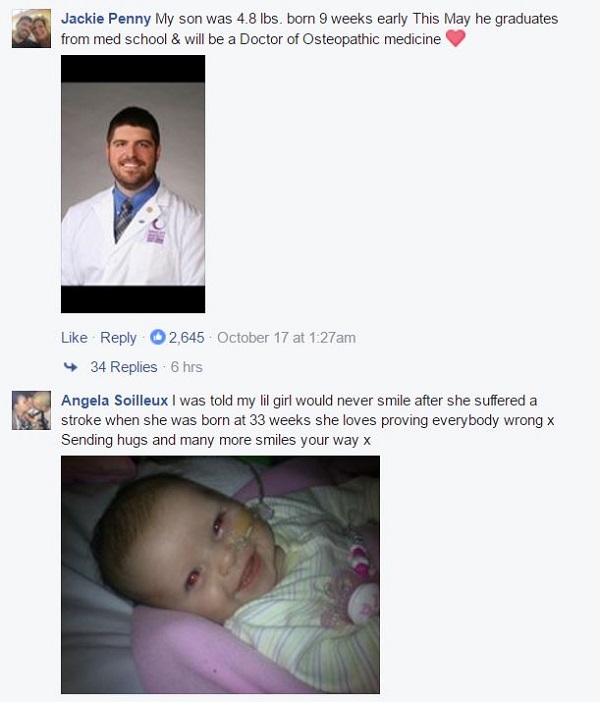Click the purple logo on the white coat
This screenshot has width=600, height=702.
coord(157,231)
